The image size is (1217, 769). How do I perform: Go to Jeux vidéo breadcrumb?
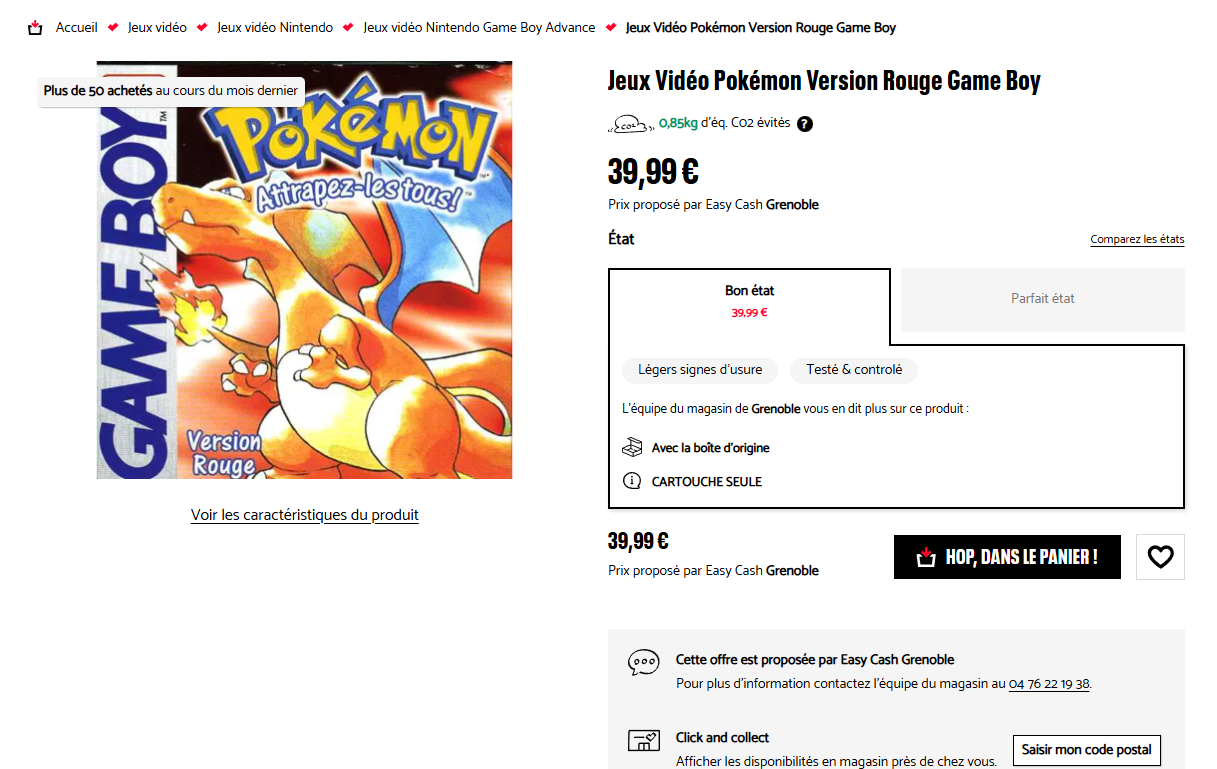click(157, 27)
